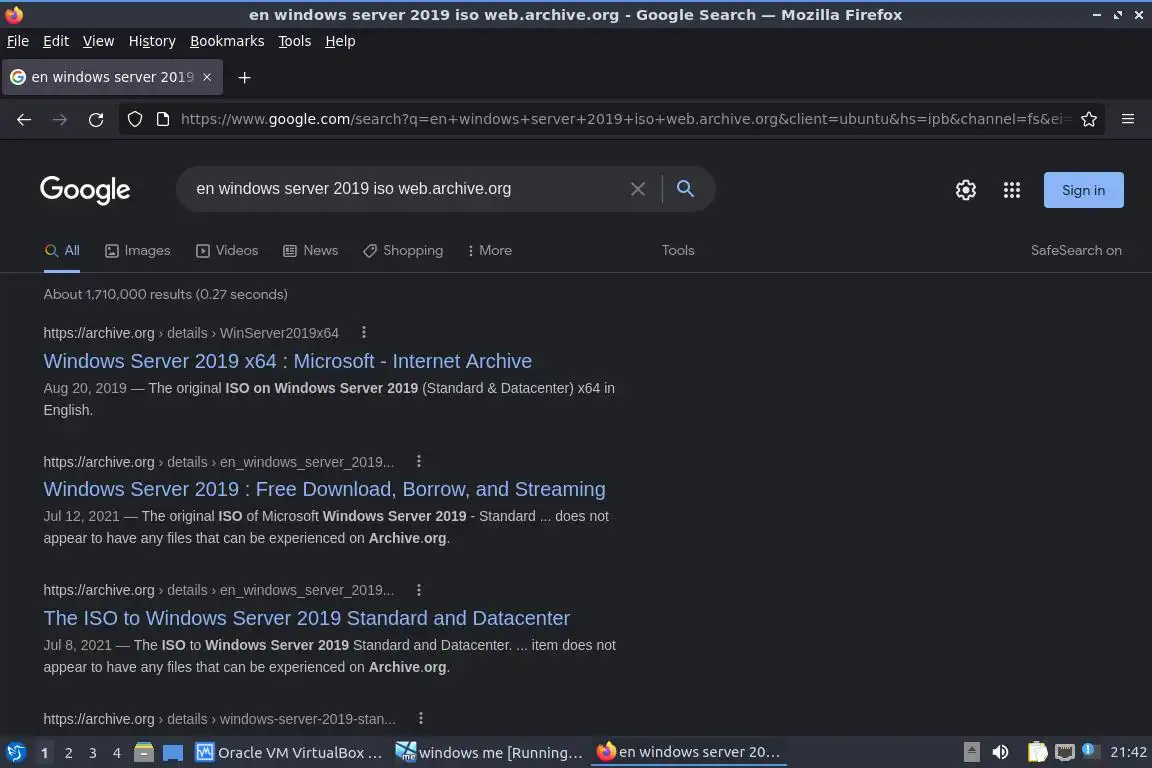The height and width of the screenshot is (768, 1152).
Task: Switch to the Images search tab
Action: tap(137, 251)
